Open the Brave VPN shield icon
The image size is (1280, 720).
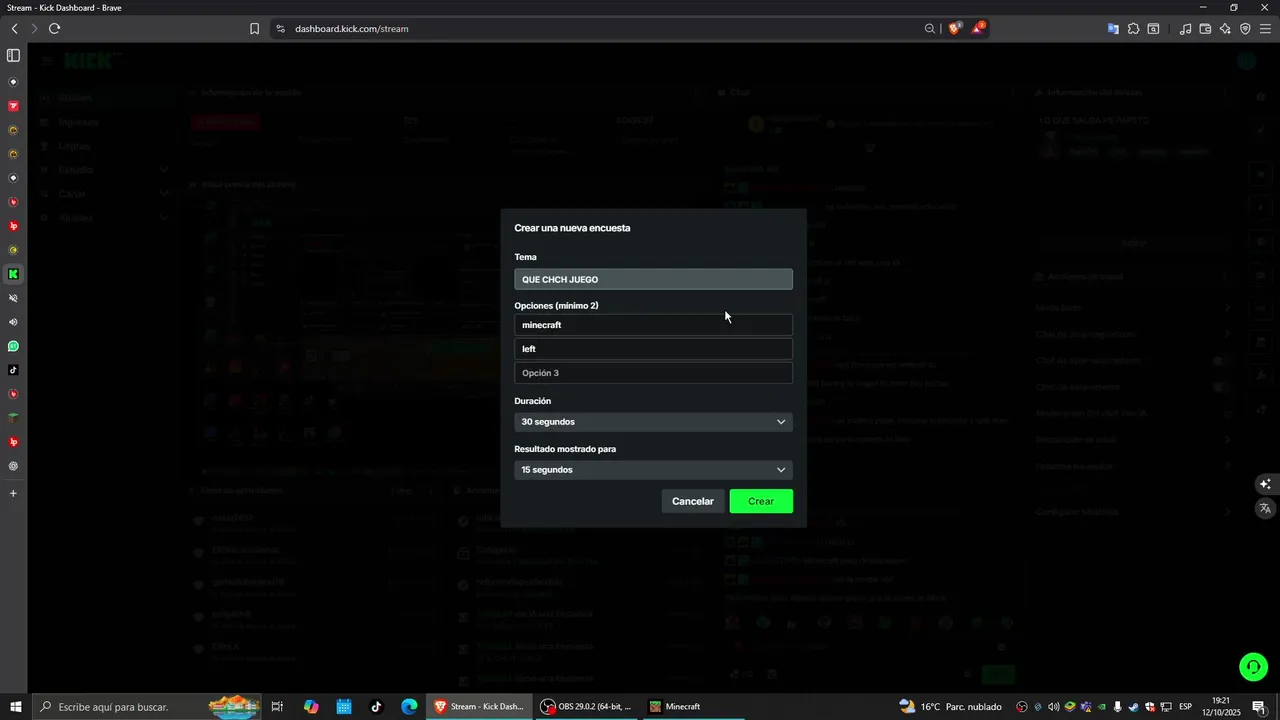point(1245,29)
